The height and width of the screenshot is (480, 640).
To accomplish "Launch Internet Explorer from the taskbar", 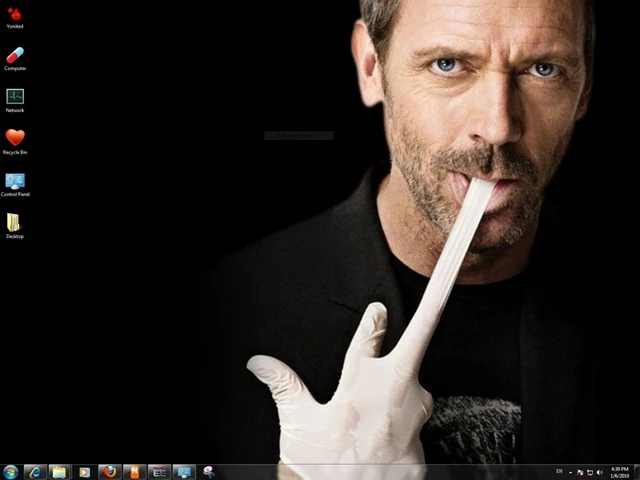I will click(35, 472).
